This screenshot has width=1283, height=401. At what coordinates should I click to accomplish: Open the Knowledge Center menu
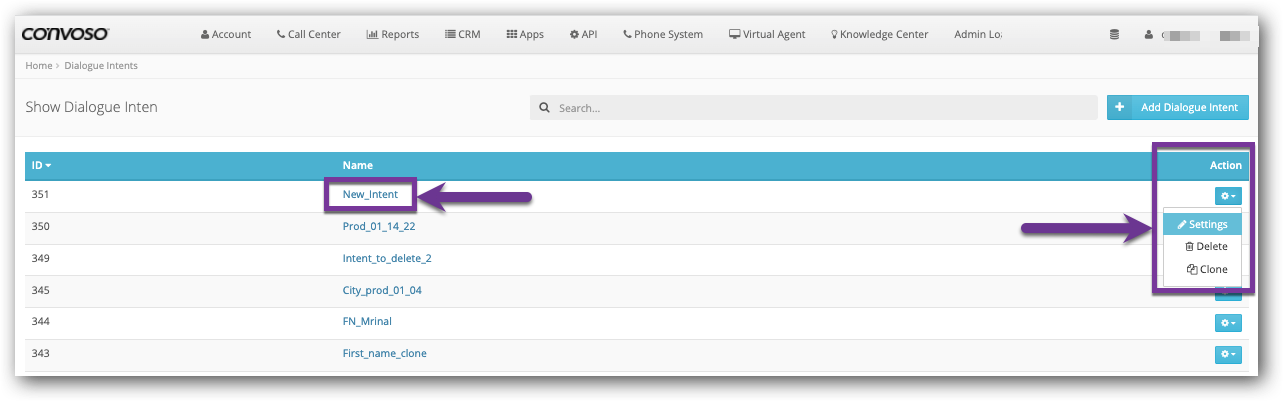[879, 34]
